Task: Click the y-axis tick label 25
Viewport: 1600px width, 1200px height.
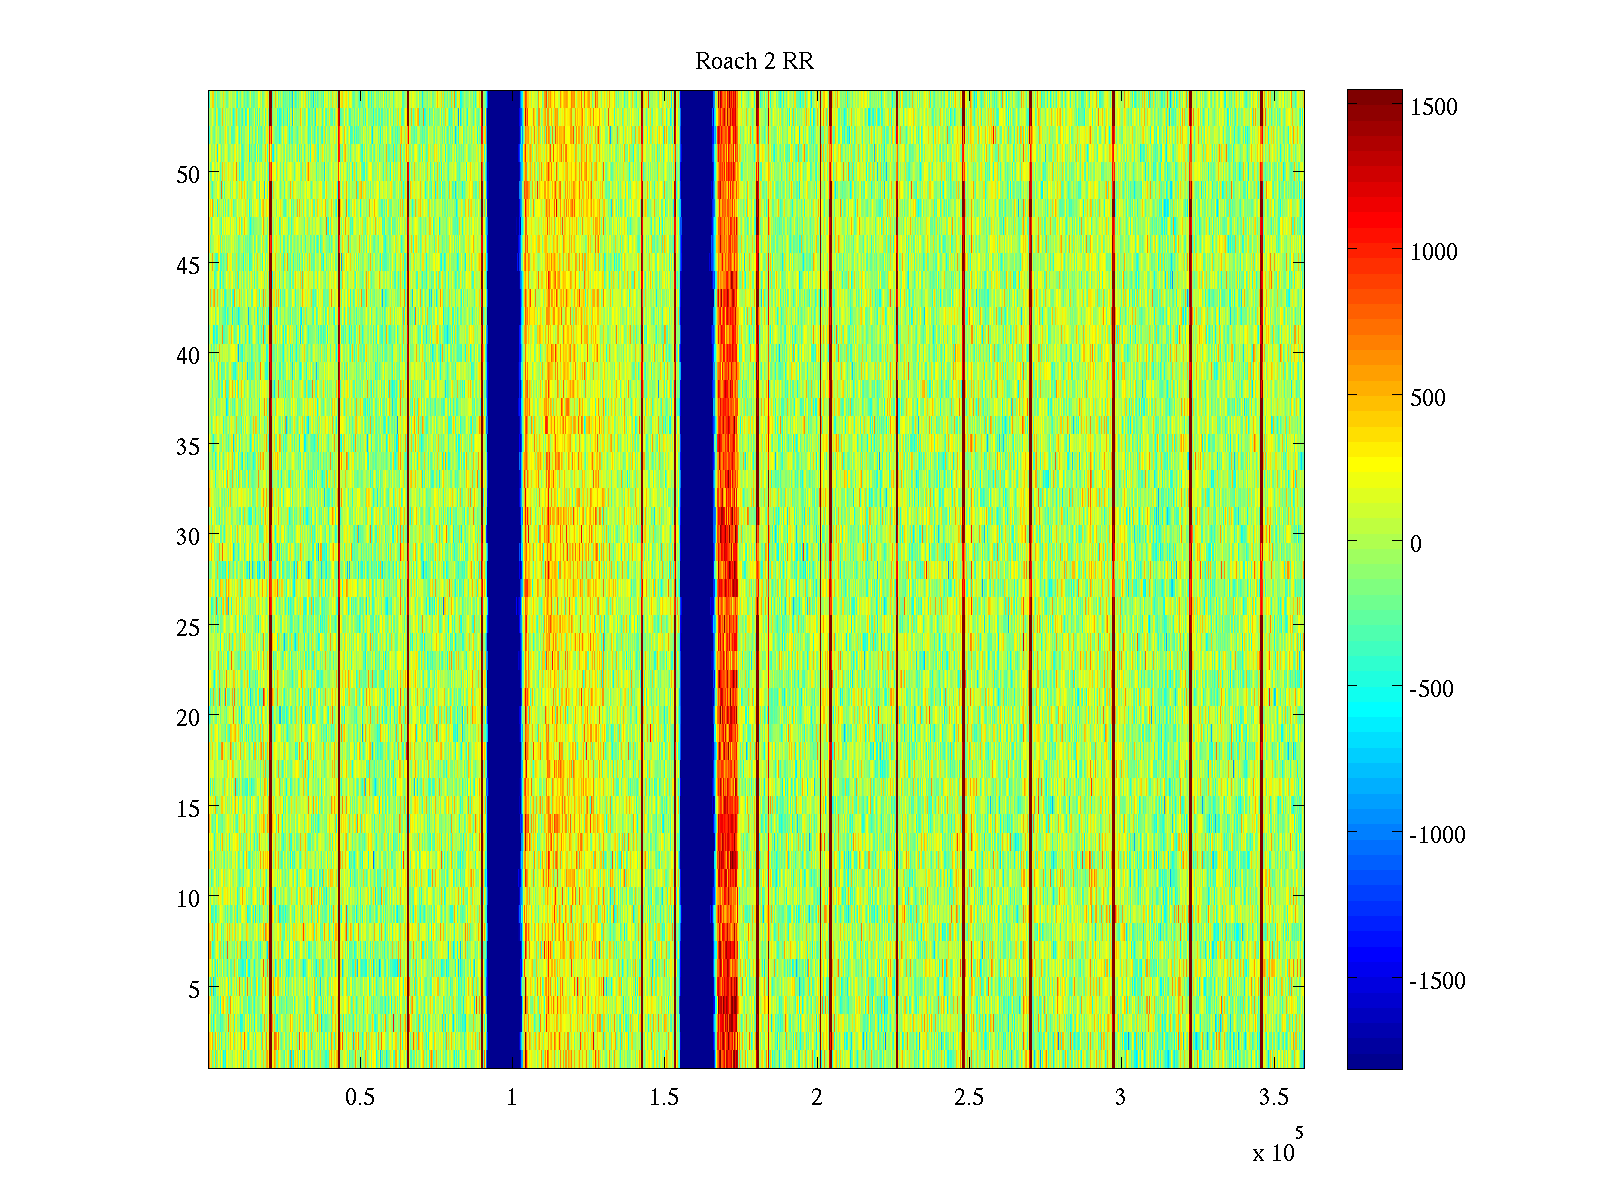Action: click(x=188, y=627)
